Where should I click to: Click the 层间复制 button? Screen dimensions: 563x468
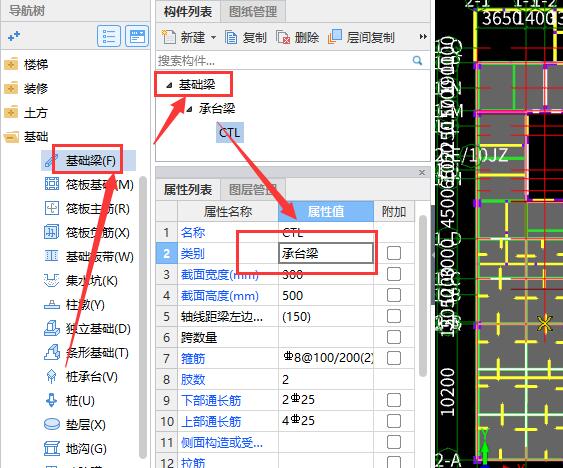(361, 37)
